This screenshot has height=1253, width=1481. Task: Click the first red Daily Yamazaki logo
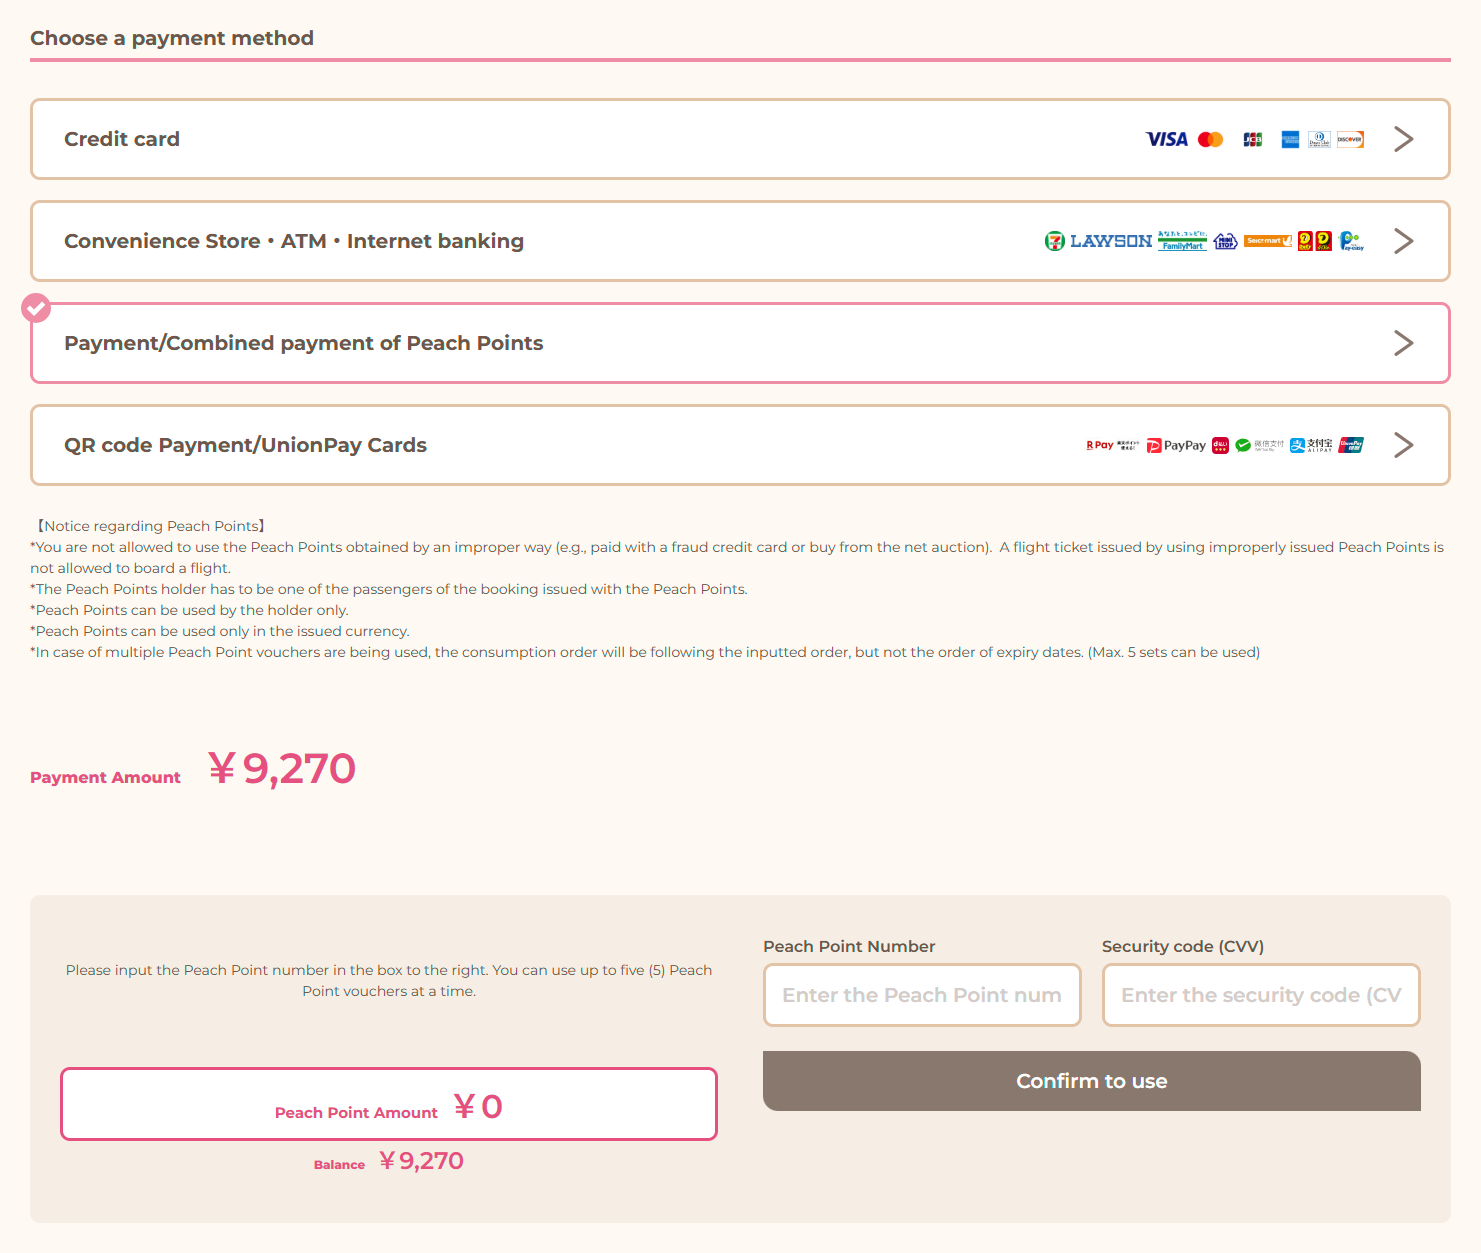(x=1305, y=241)
